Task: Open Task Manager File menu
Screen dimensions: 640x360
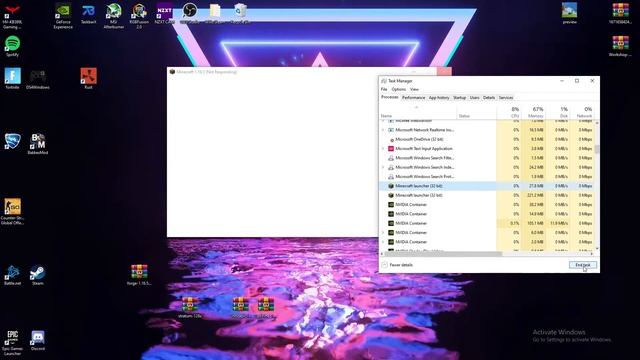Action: [384, 89]
